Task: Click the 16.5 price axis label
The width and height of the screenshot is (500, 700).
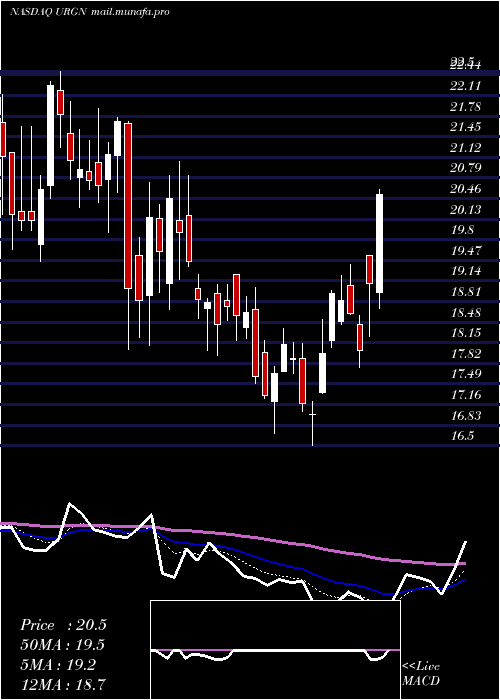Action: coord(462,436)
